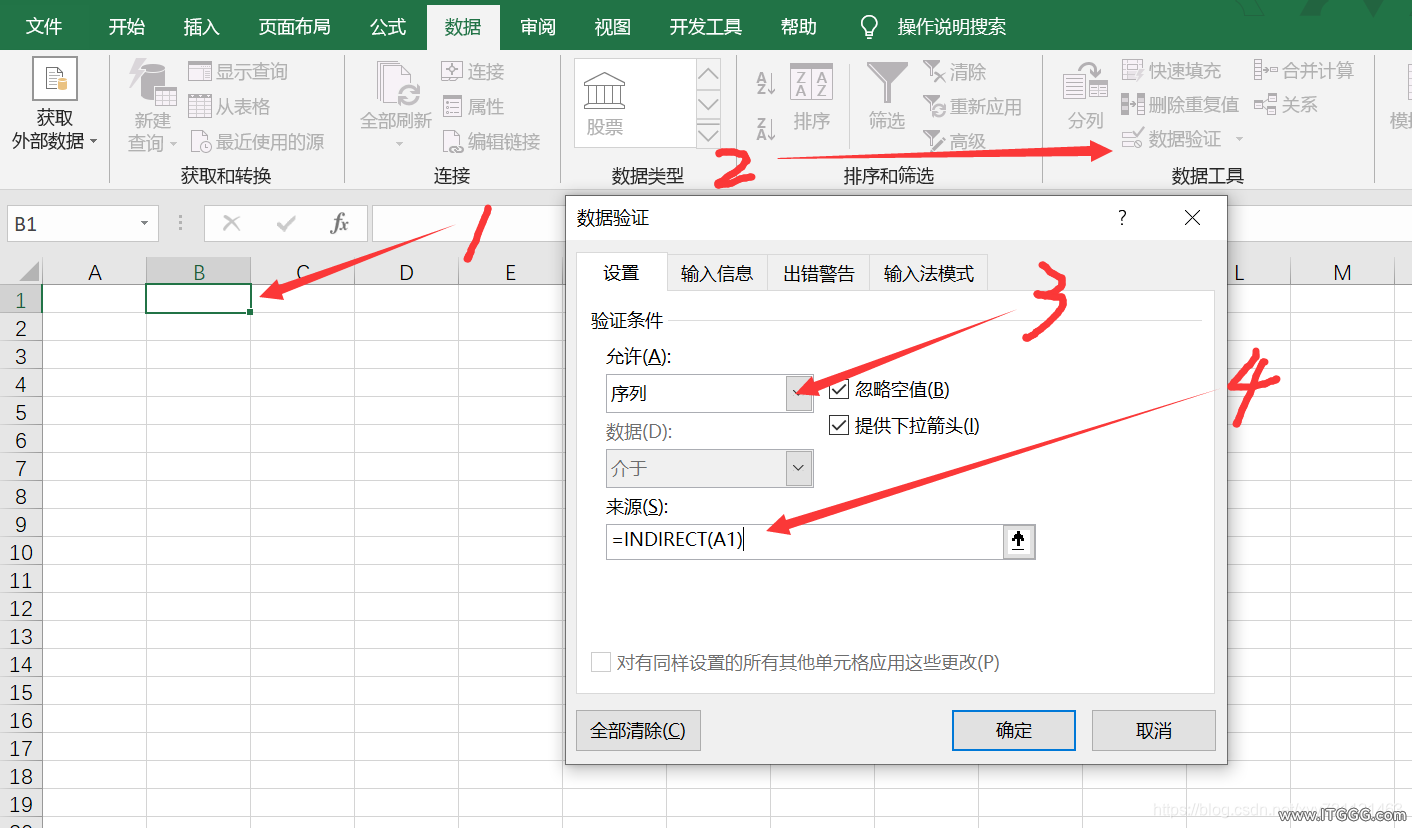Open the 公式 ribbon tab
Screen dimensions: 1412x828
[388, 27]
